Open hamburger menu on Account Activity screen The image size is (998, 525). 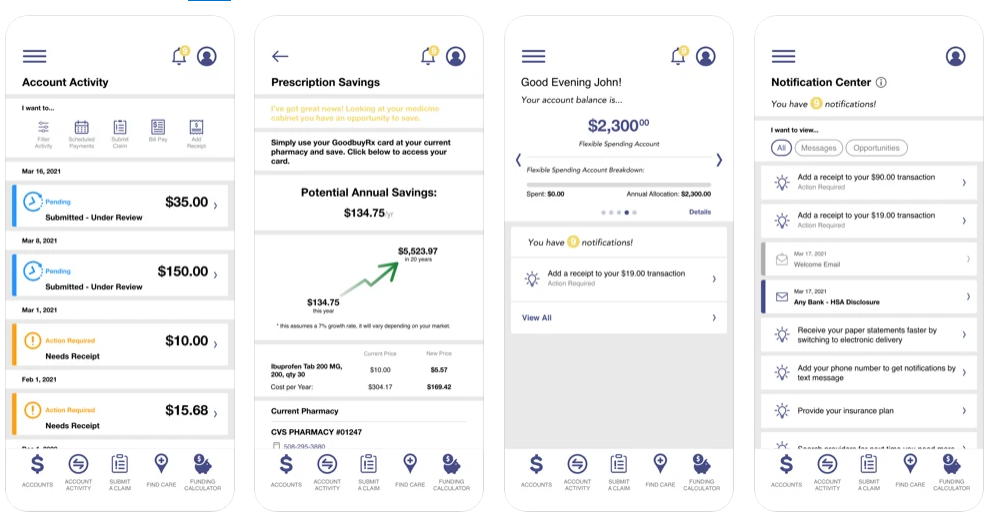pyautogui.click(x=34, y=57)
